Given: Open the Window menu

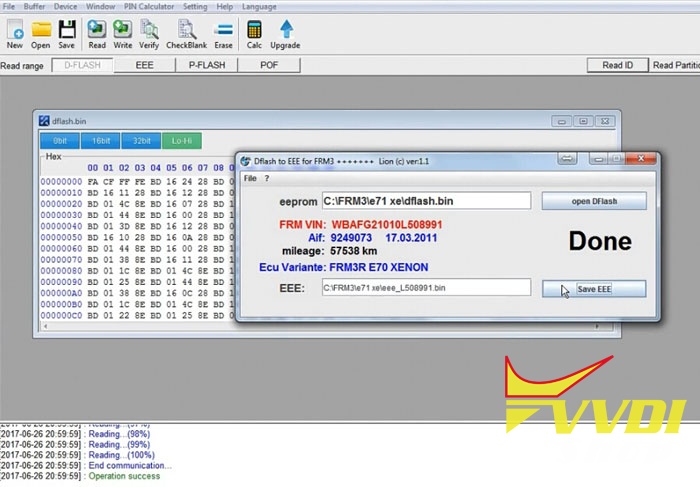Looking at the screenshot, I should (x=100, y=7).
